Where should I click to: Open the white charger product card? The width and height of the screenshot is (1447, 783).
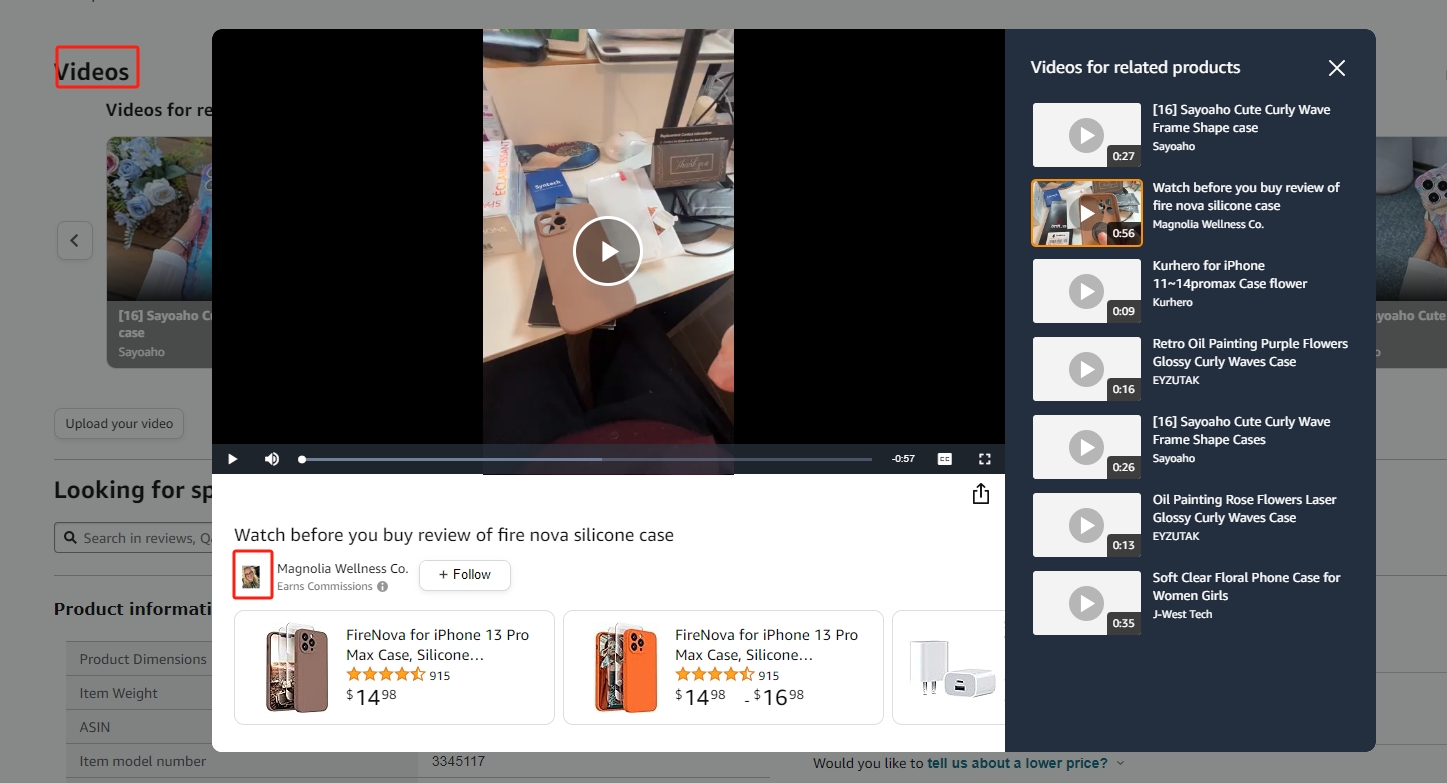pyautogui.click(x=948, y=667)
